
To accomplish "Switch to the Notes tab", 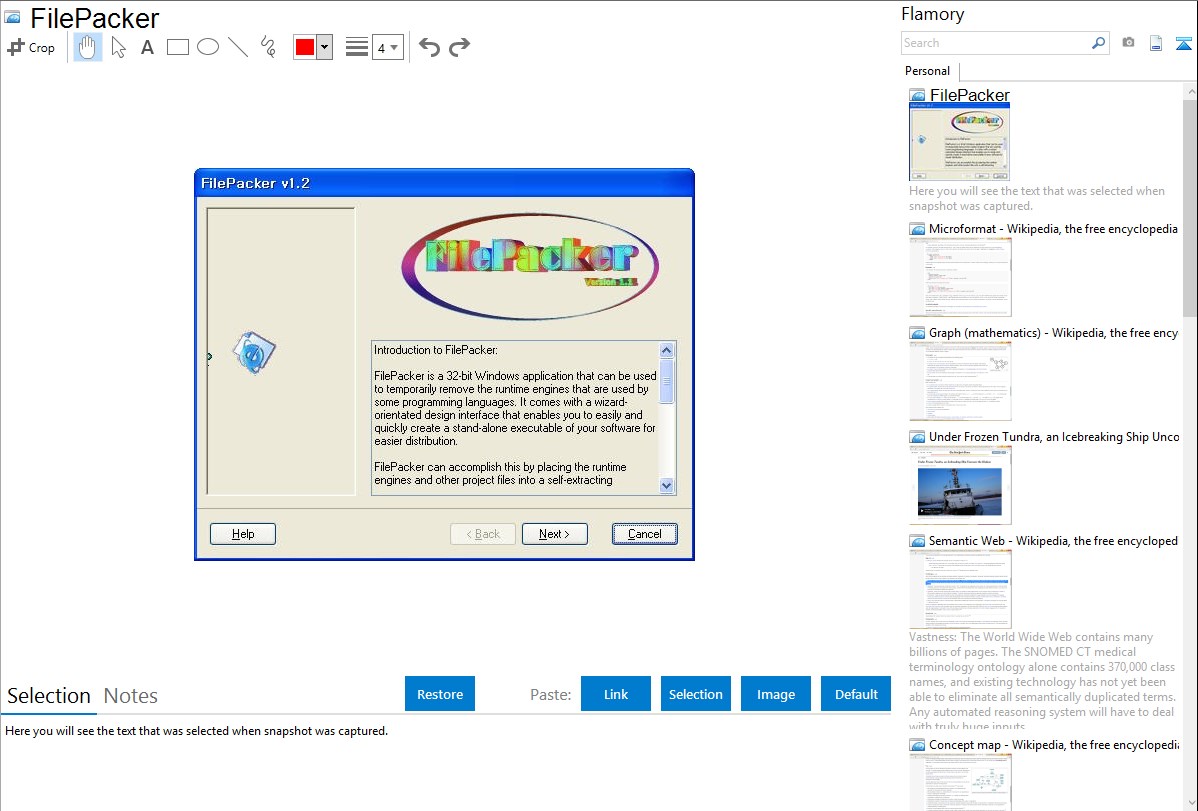I will (131, 696).
